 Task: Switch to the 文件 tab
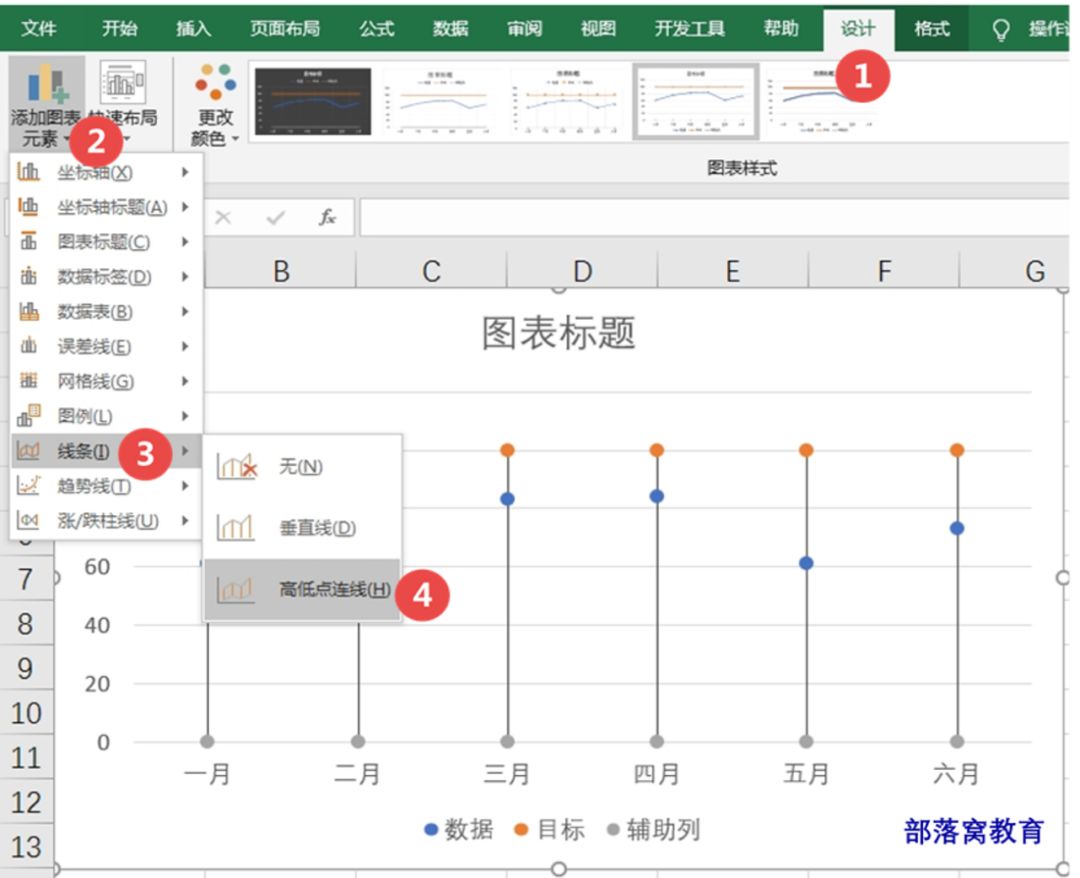(x=39, y=28)
